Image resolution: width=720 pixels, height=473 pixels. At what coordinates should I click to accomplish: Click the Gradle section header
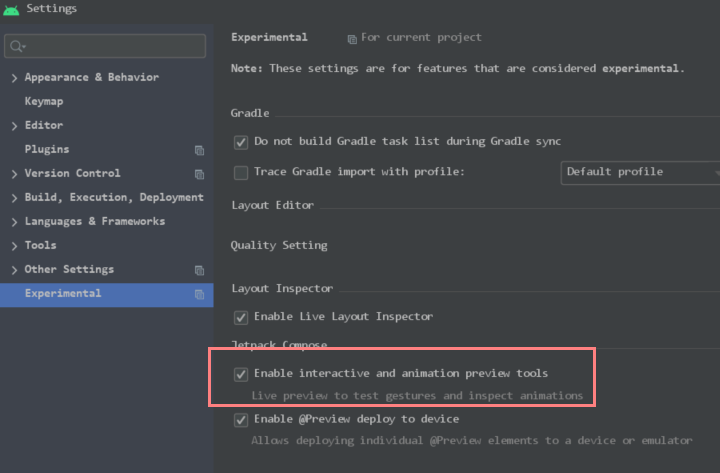coord(250,113)
